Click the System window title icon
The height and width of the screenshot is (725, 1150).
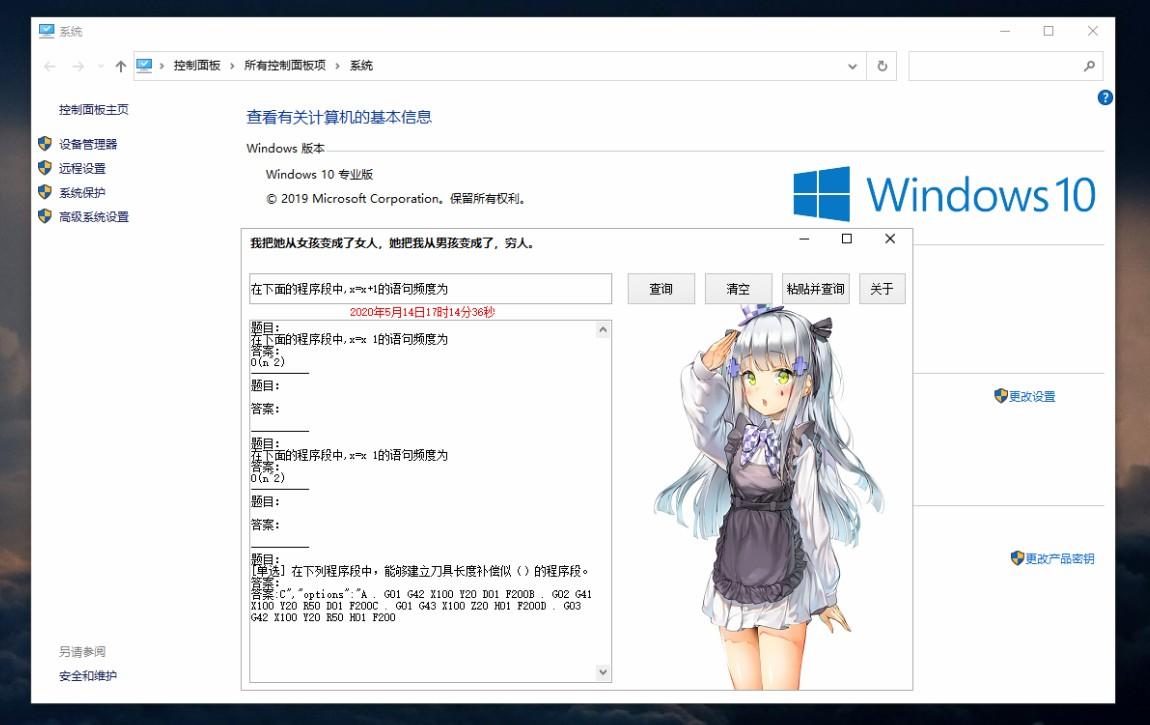tap(47, 31)
